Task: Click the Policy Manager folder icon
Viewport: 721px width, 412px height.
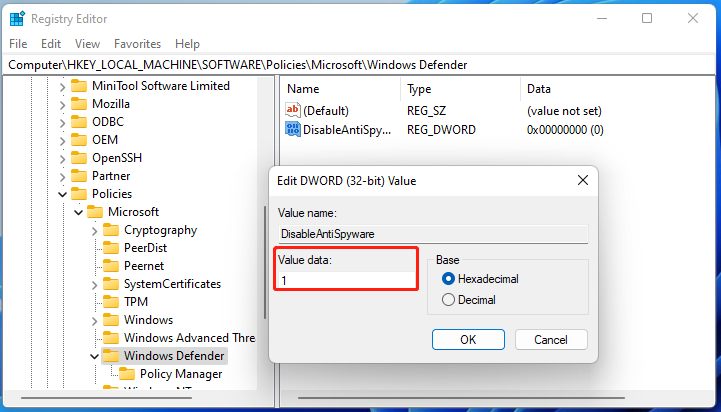Action: (127, 374)
